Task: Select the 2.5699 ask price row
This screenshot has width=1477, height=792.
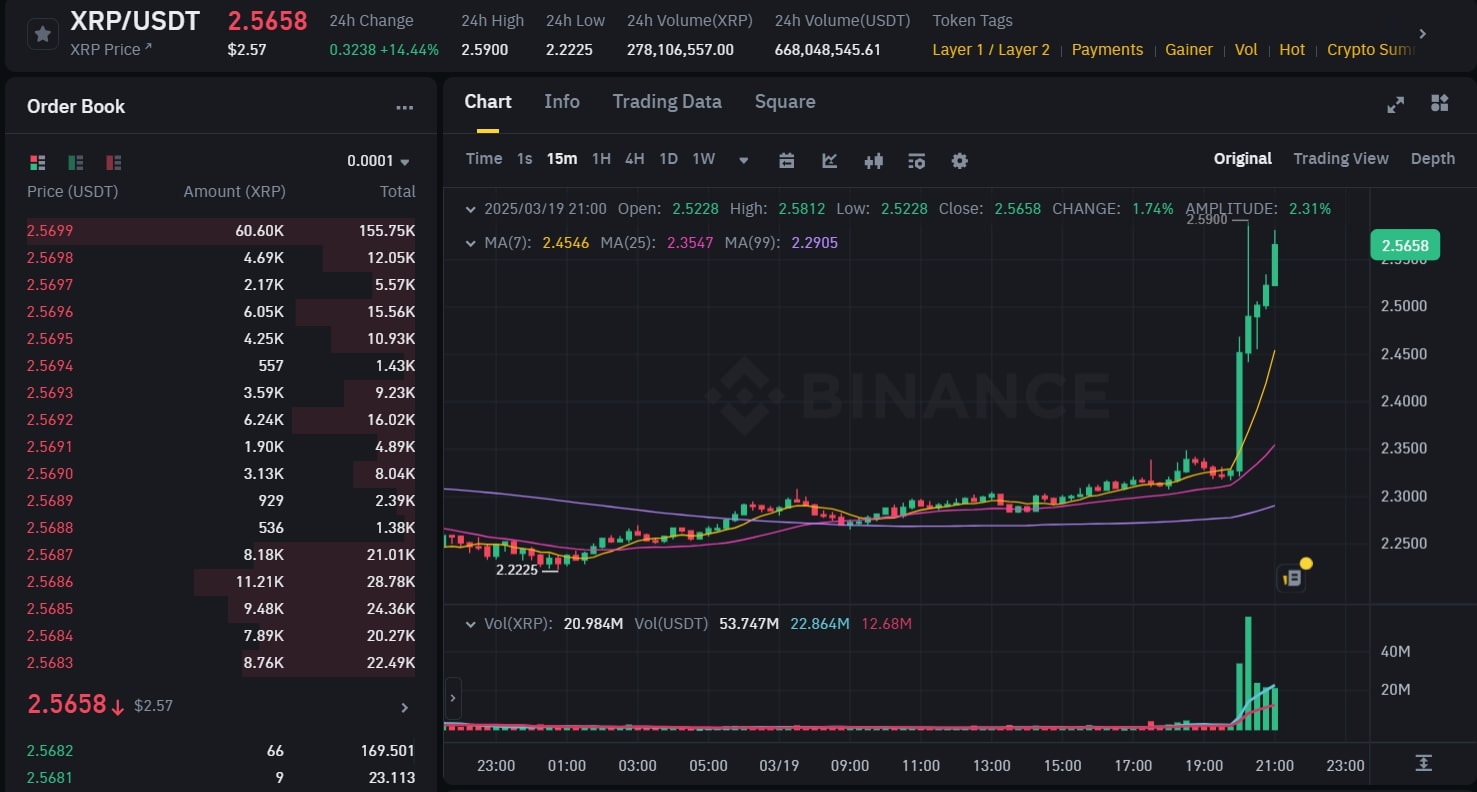Action: tap(221, 231)
